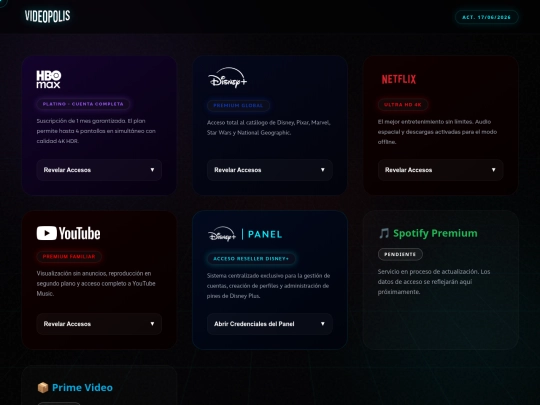This screenshot has width=540, height=405.
Task: Click the HBO Max description starting 'Suscripción de 1 mes'
Action: coord(96,131)
